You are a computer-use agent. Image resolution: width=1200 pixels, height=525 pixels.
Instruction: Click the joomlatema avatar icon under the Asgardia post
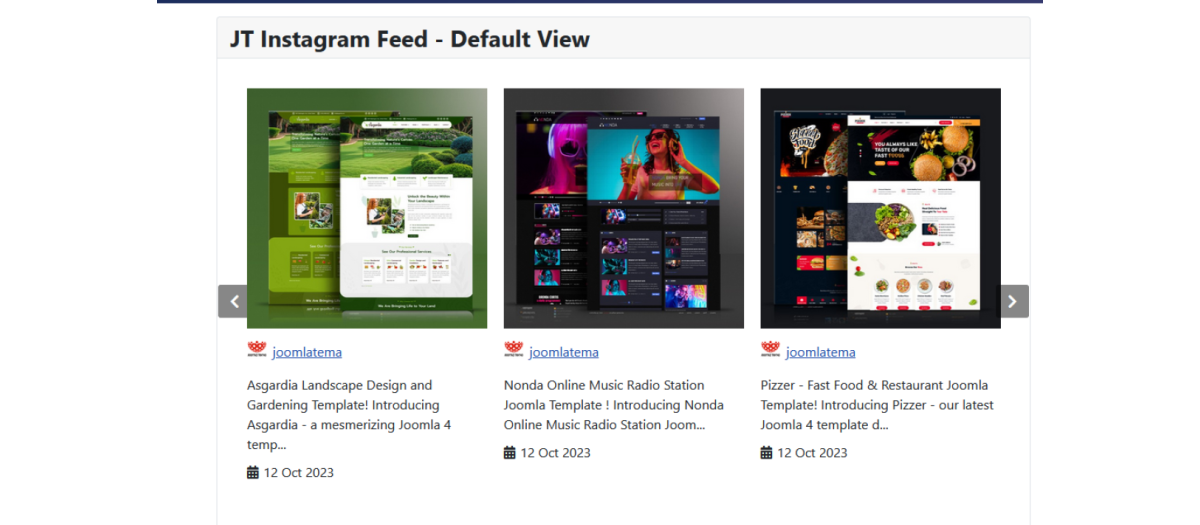257,351
